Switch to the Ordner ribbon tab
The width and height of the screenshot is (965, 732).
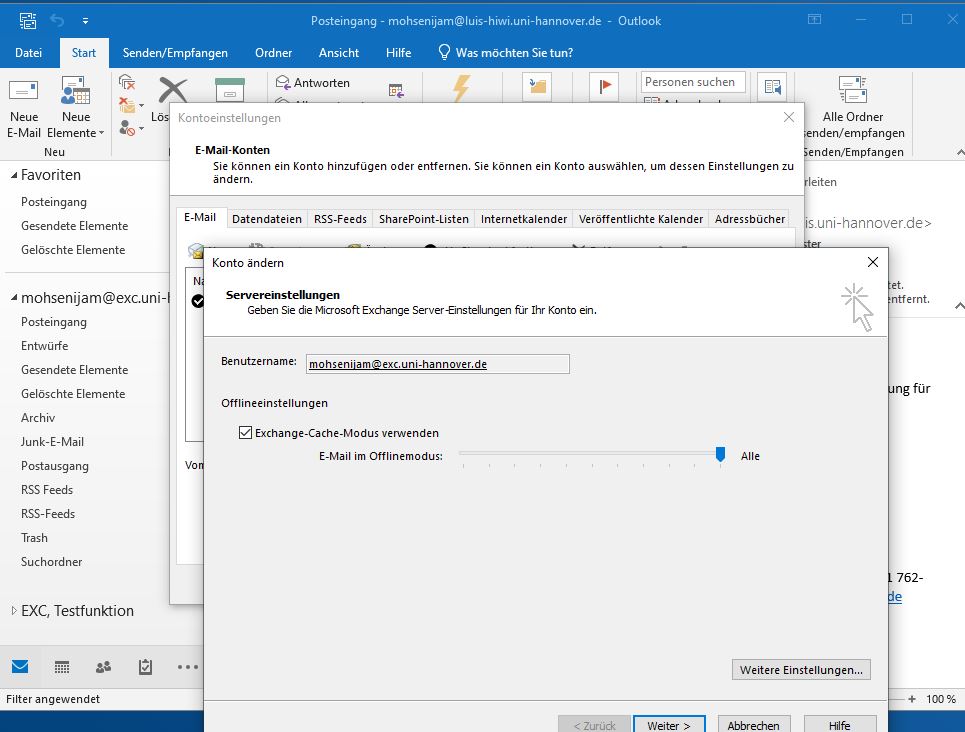click(x=273, y=53)
